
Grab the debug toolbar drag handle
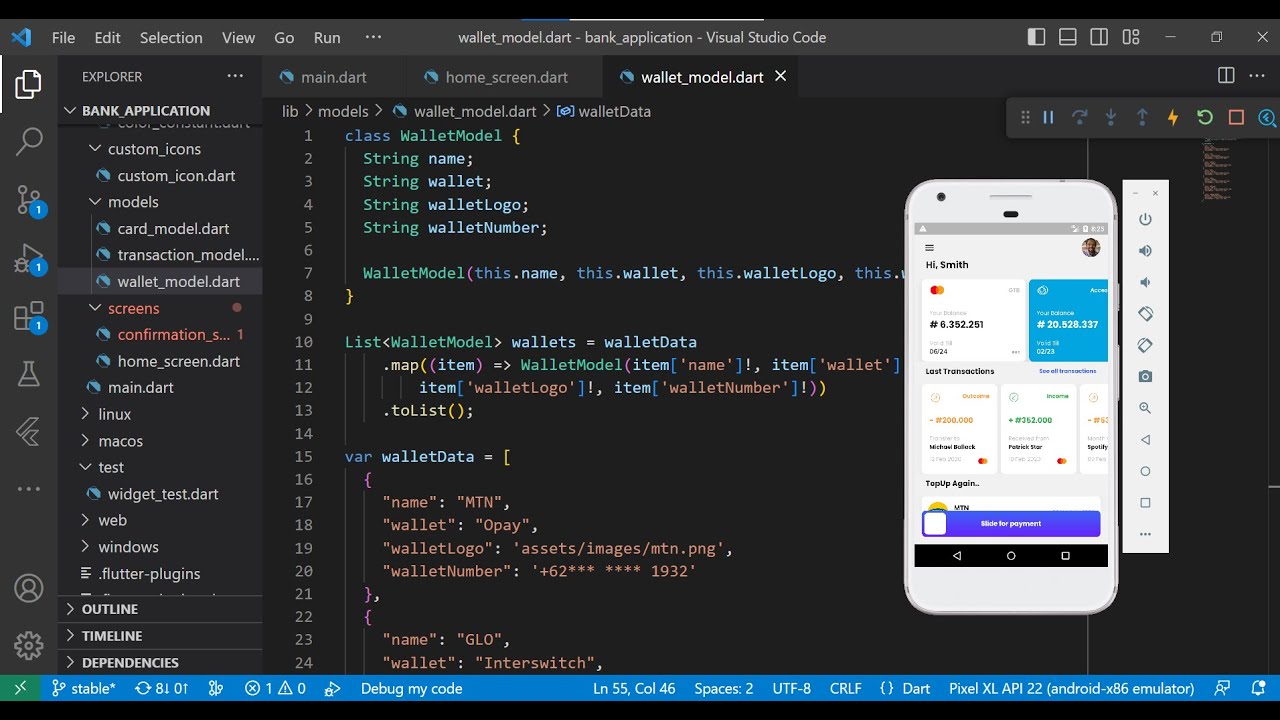1025,117
